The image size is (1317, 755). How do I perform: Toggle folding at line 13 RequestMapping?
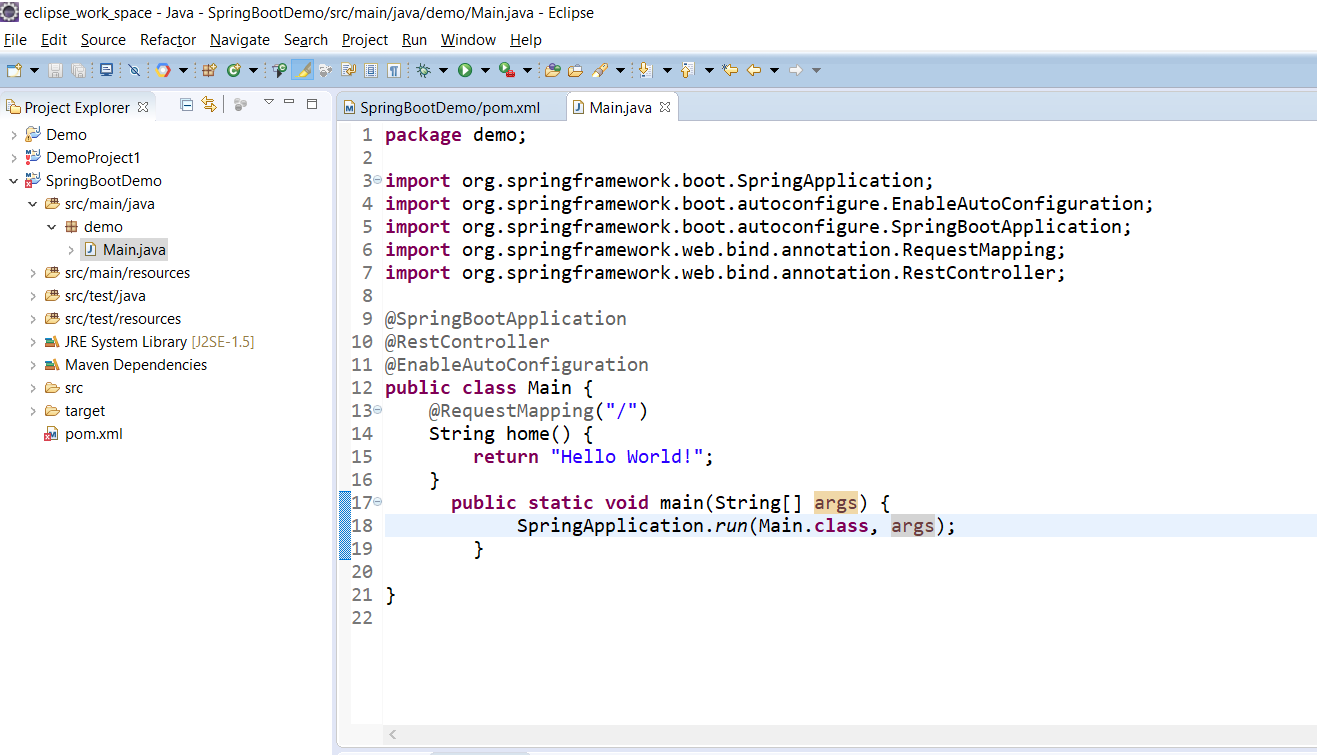click(x=377, y=411)
